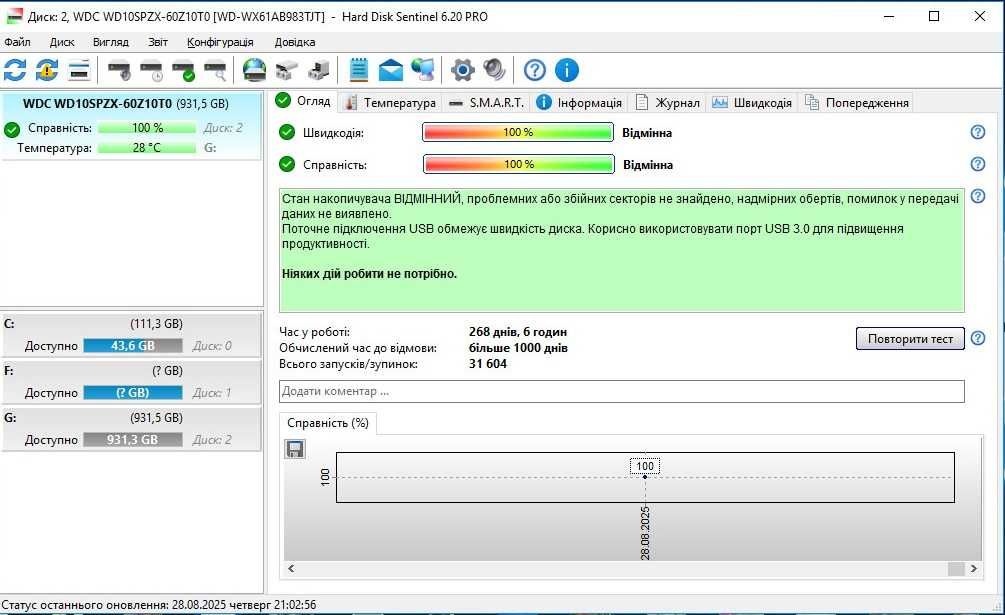Image resolution: width=1005 pixels, height=615 pixels.
Task: Click the Повторити тест button
Action: click(x=910, y=339)
